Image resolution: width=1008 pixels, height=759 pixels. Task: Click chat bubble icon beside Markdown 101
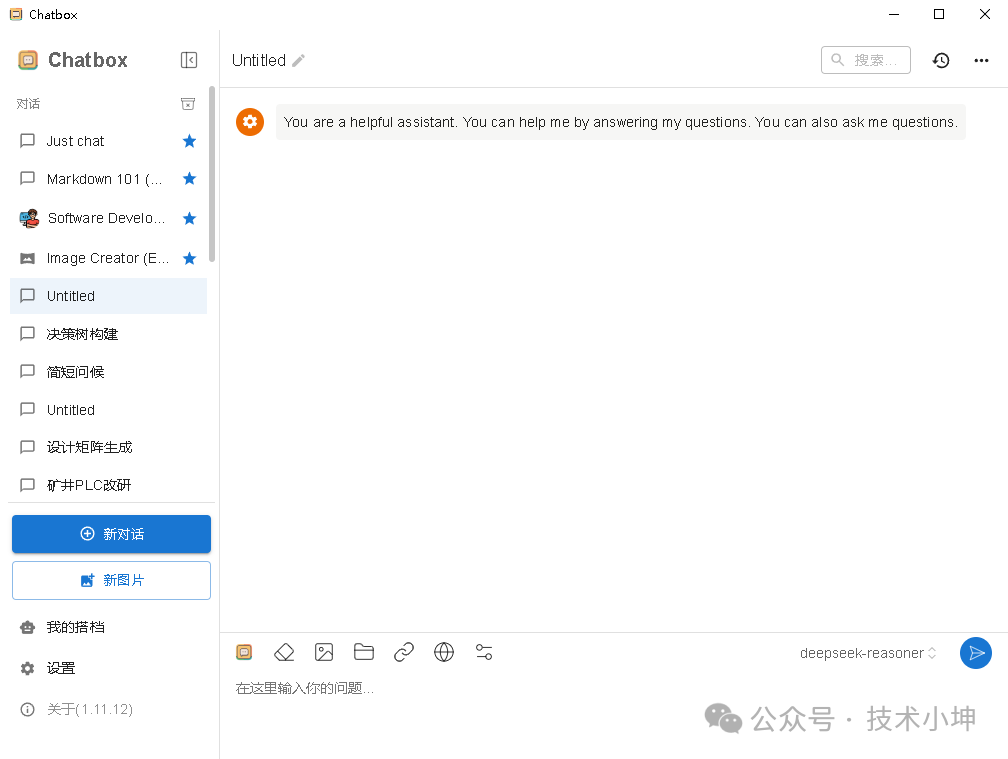pyautogui.click(x=27, y=179)
